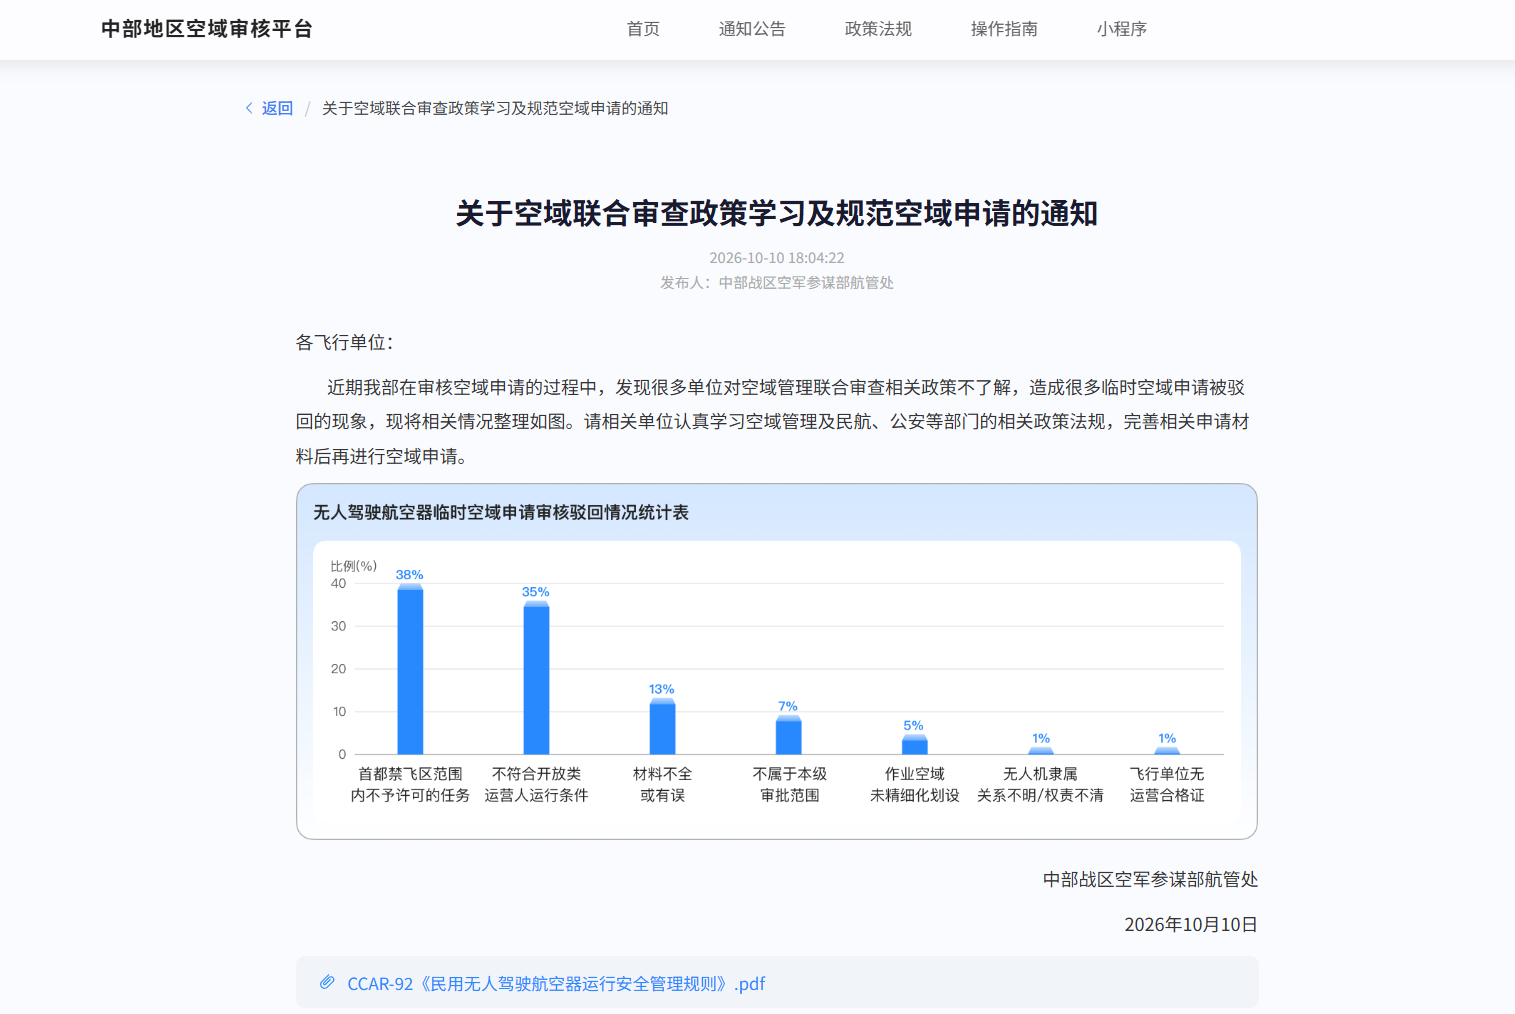Open the 小程序 navigation item
The height and width of the screenshot is (1014, 1515).
tap(1122, 29)
